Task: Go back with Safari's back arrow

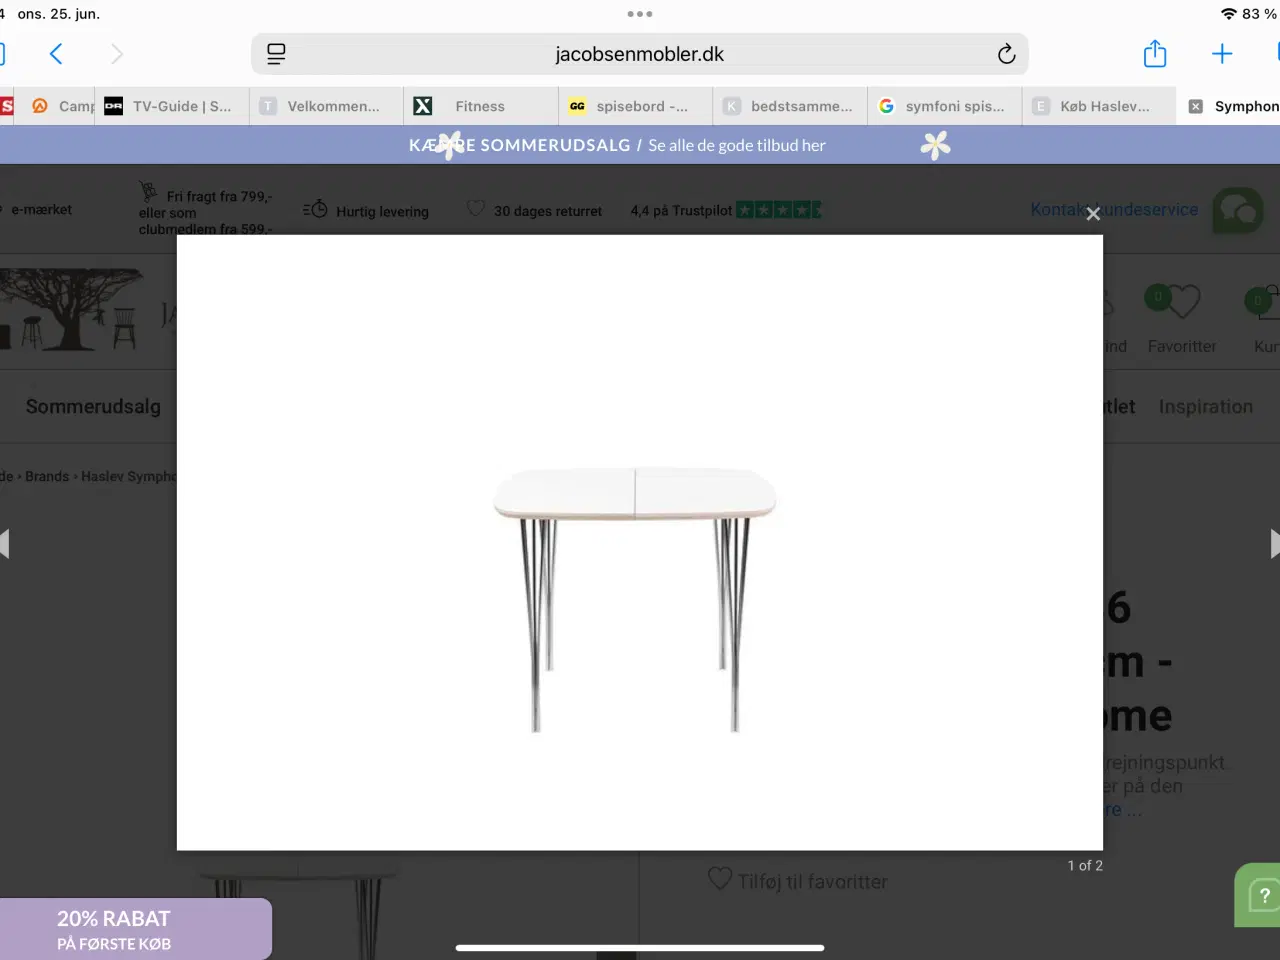Action: pos(56,54)
